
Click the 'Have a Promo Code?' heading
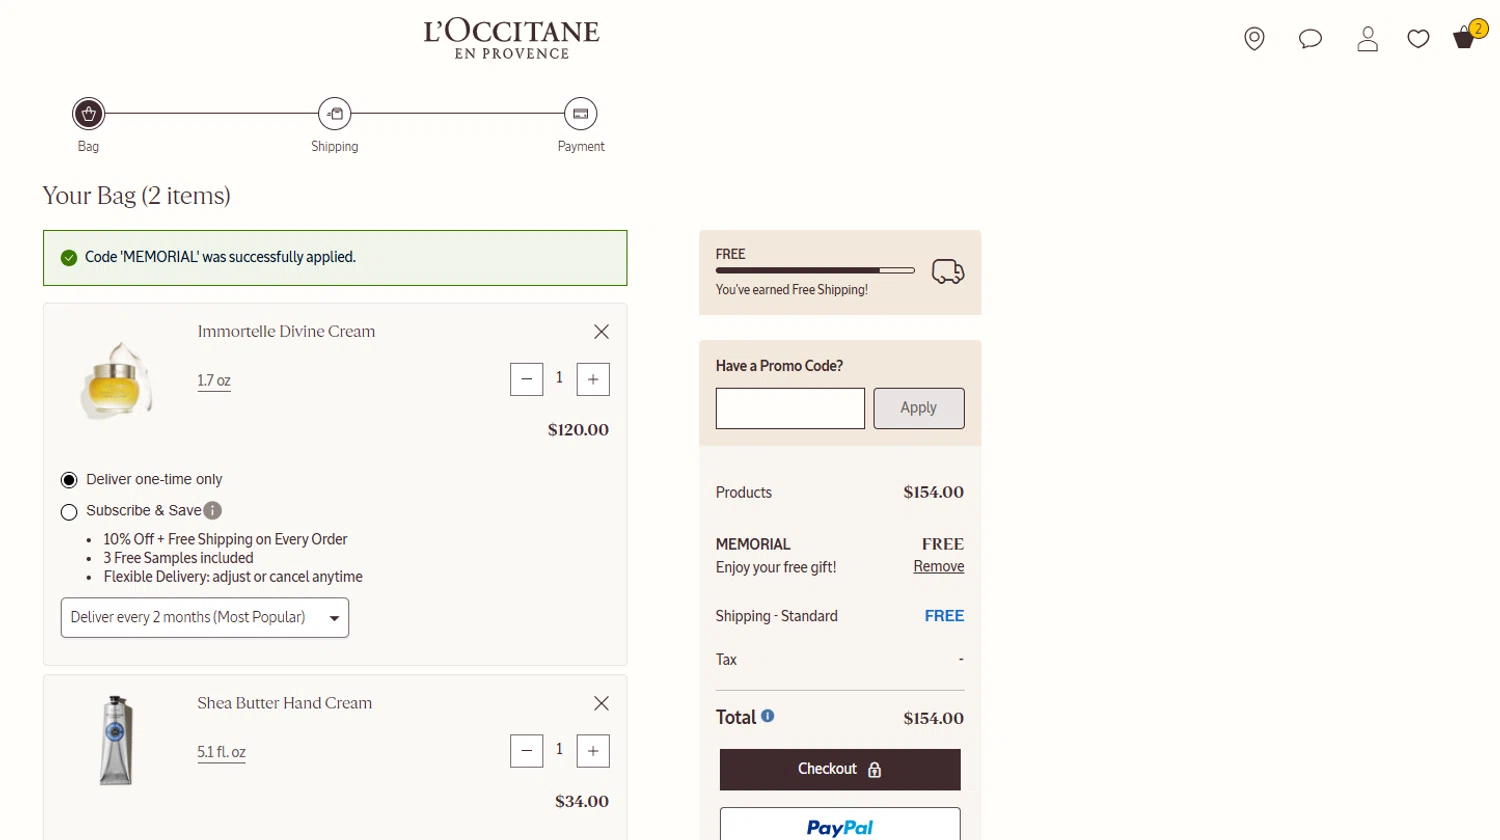point(779,366)
